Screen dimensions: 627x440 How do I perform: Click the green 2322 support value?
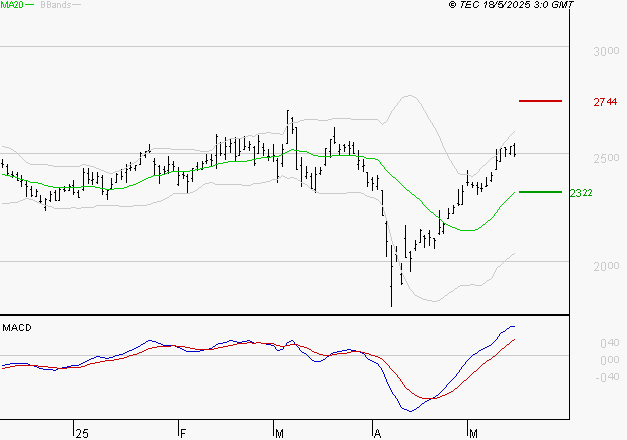tap(581, 193)
